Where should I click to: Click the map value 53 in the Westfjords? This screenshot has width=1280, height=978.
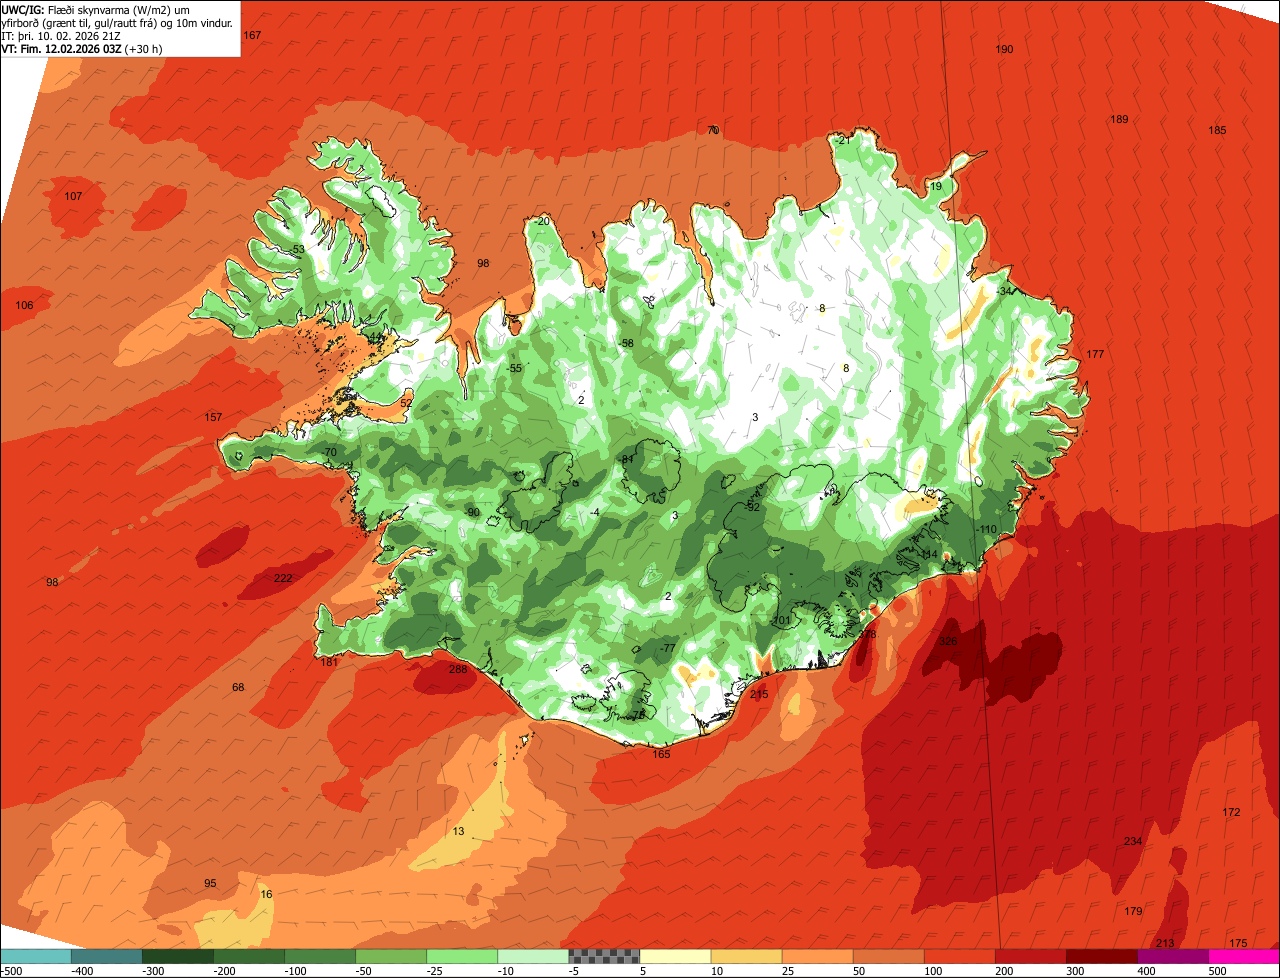point(298,249)
